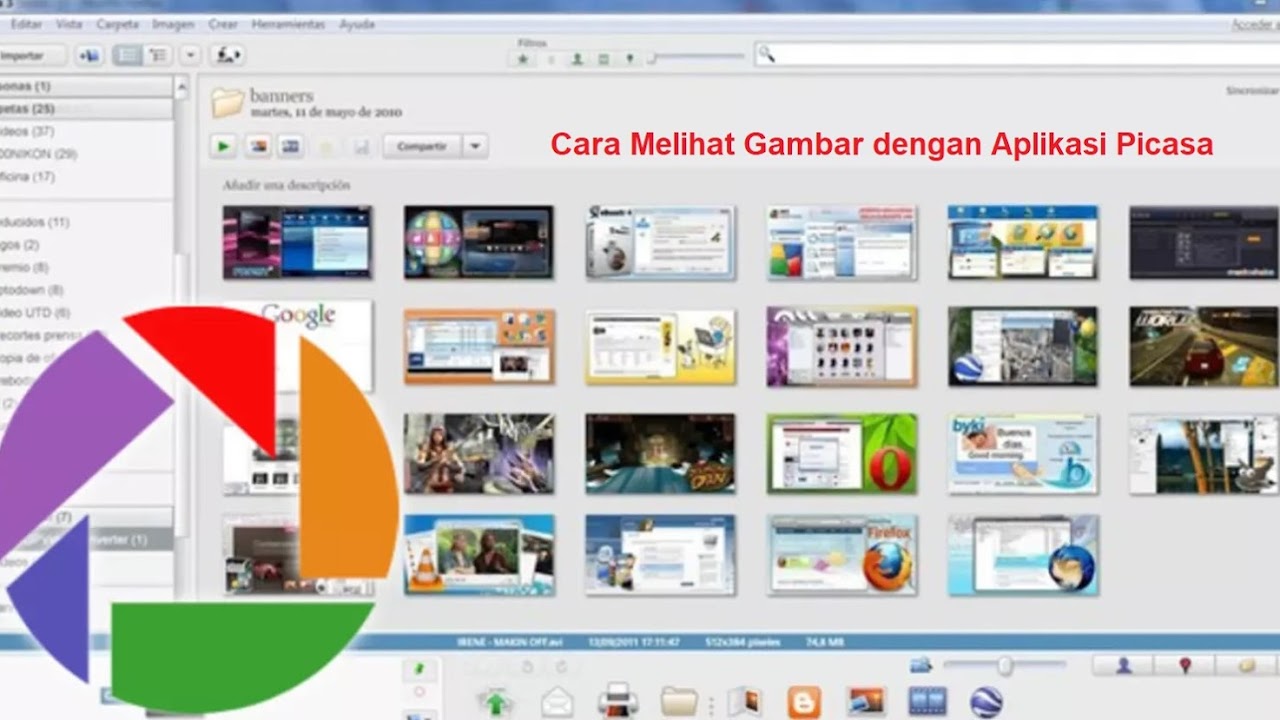Toggle the Tags panel yellow tag button
Screen dimensions: 1280x720
click(1246, 665)
